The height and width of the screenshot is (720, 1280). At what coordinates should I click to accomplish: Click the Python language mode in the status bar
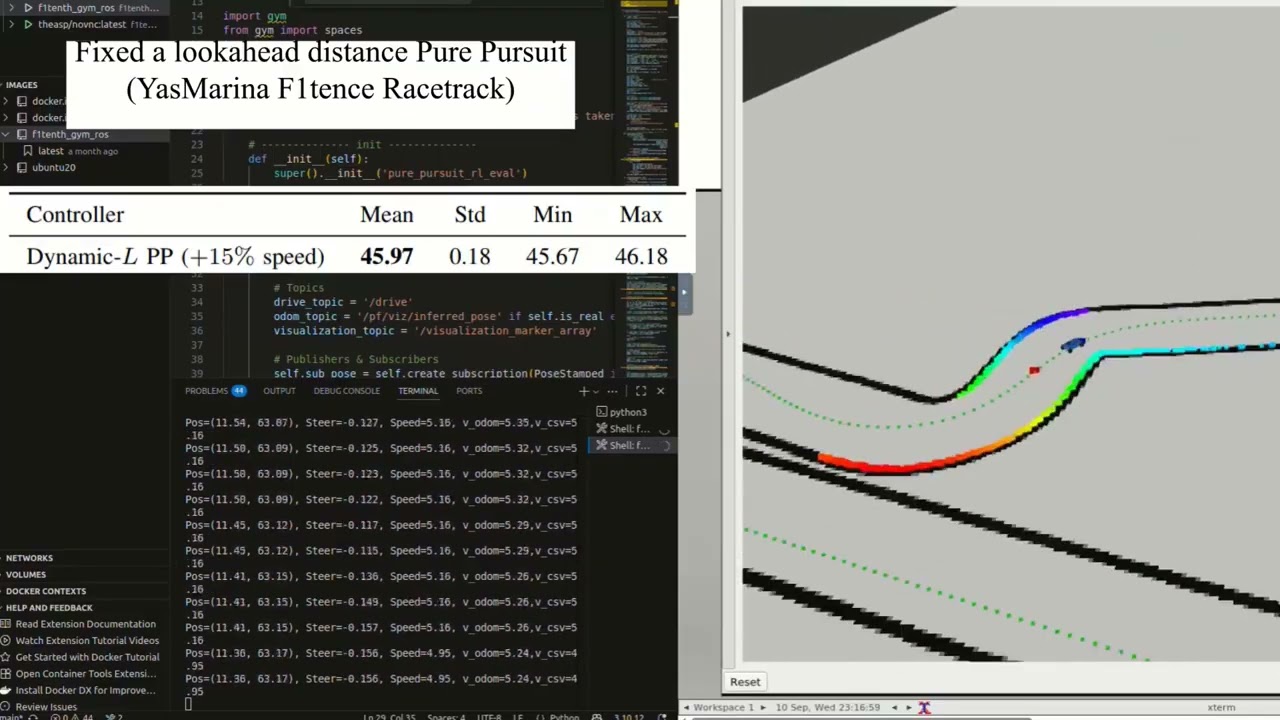point(564,717)
